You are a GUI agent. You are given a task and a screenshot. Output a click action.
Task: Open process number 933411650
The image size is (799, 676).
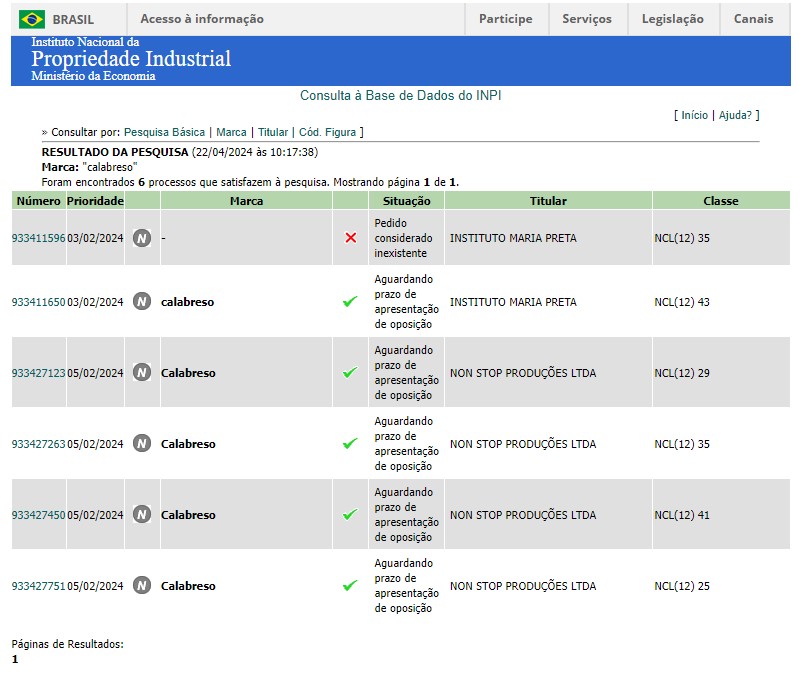[39, 302]
